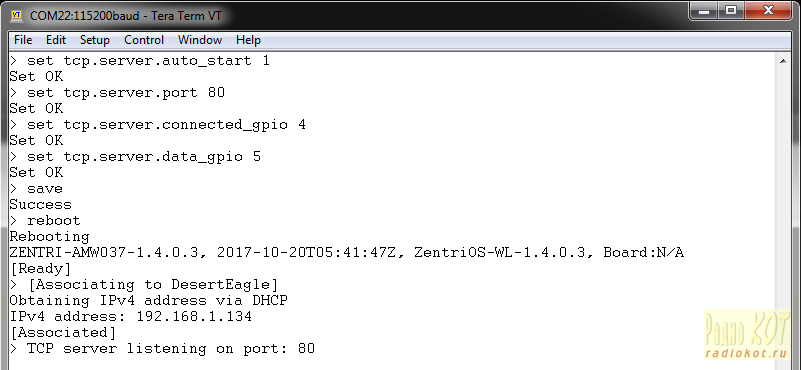Open the Edit menu
This screenshot has width=801, height=370.
click(x=56, y=40)
